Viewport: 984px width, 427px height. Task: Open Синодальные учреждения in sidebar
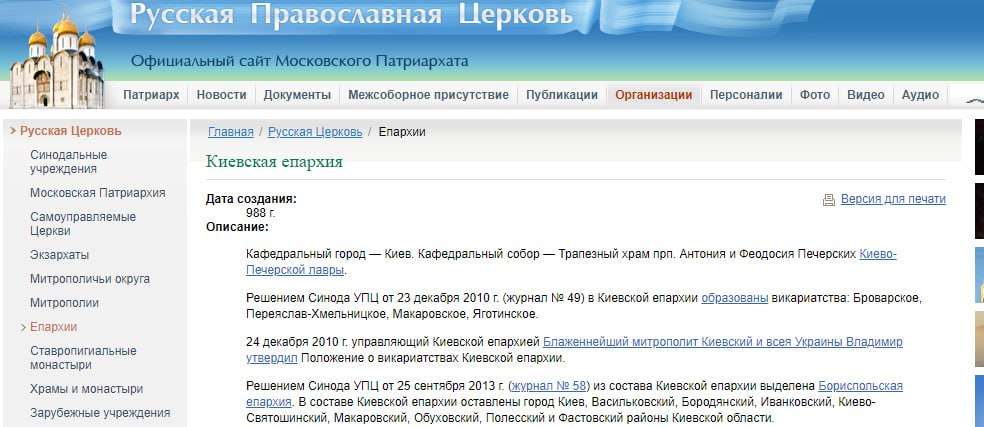tap(68, 162)
